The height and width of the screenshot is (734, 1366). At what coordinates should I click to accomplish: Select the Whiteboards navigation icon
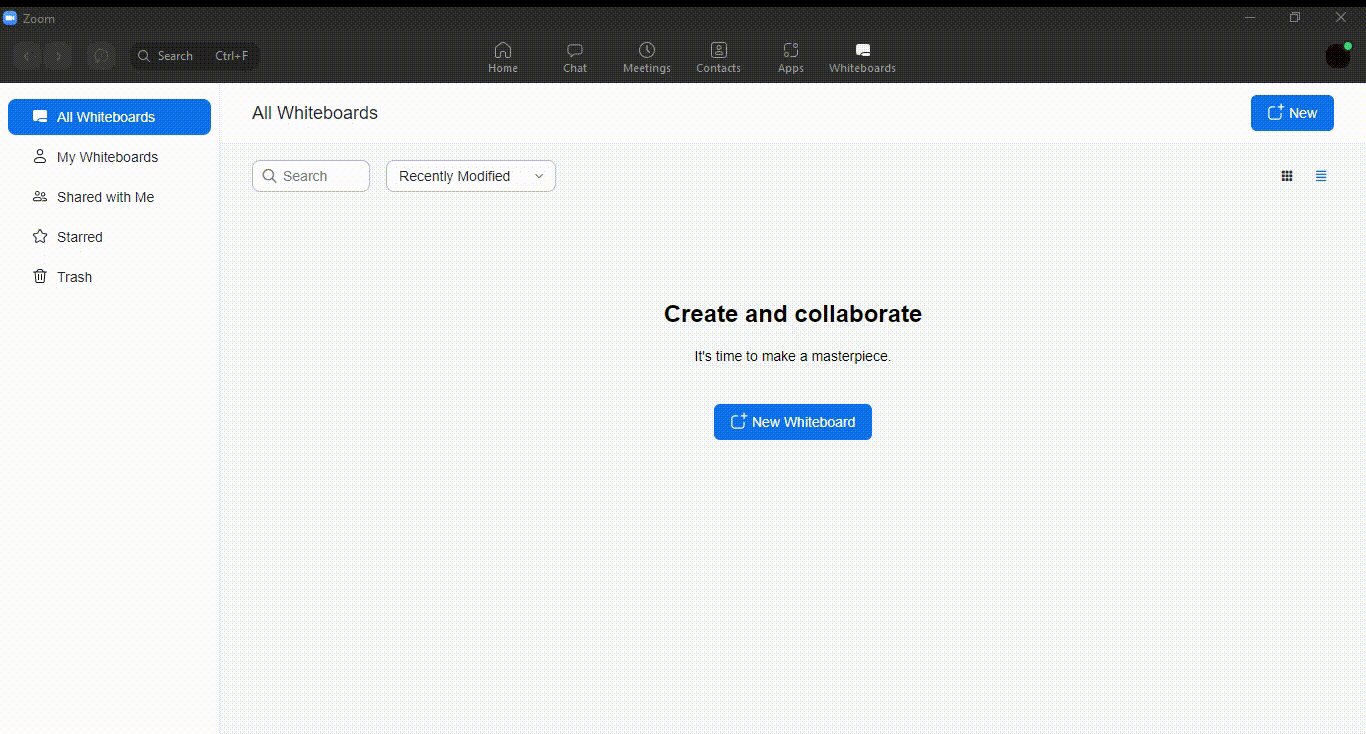tap(860, 53)
